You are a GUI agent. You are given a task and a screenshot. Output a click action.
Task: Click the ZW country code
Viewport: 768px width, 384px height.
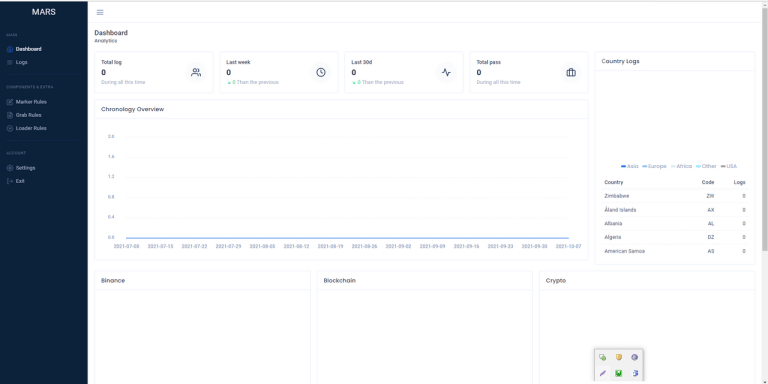(710, 196)
